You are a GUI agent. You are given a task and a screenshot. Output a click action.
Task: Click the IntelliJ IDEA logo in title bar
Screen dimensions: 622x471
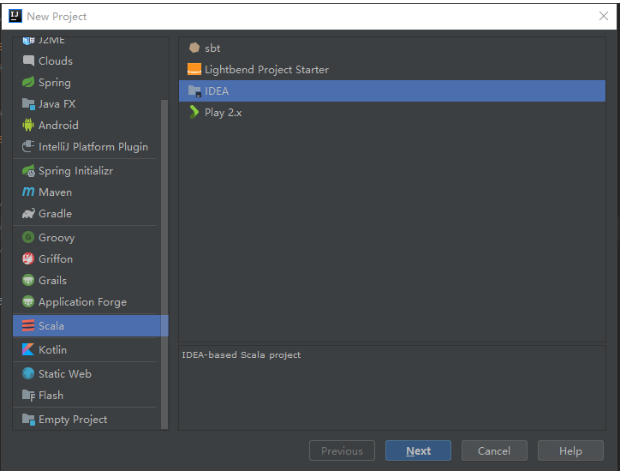(x=15, y=16)
